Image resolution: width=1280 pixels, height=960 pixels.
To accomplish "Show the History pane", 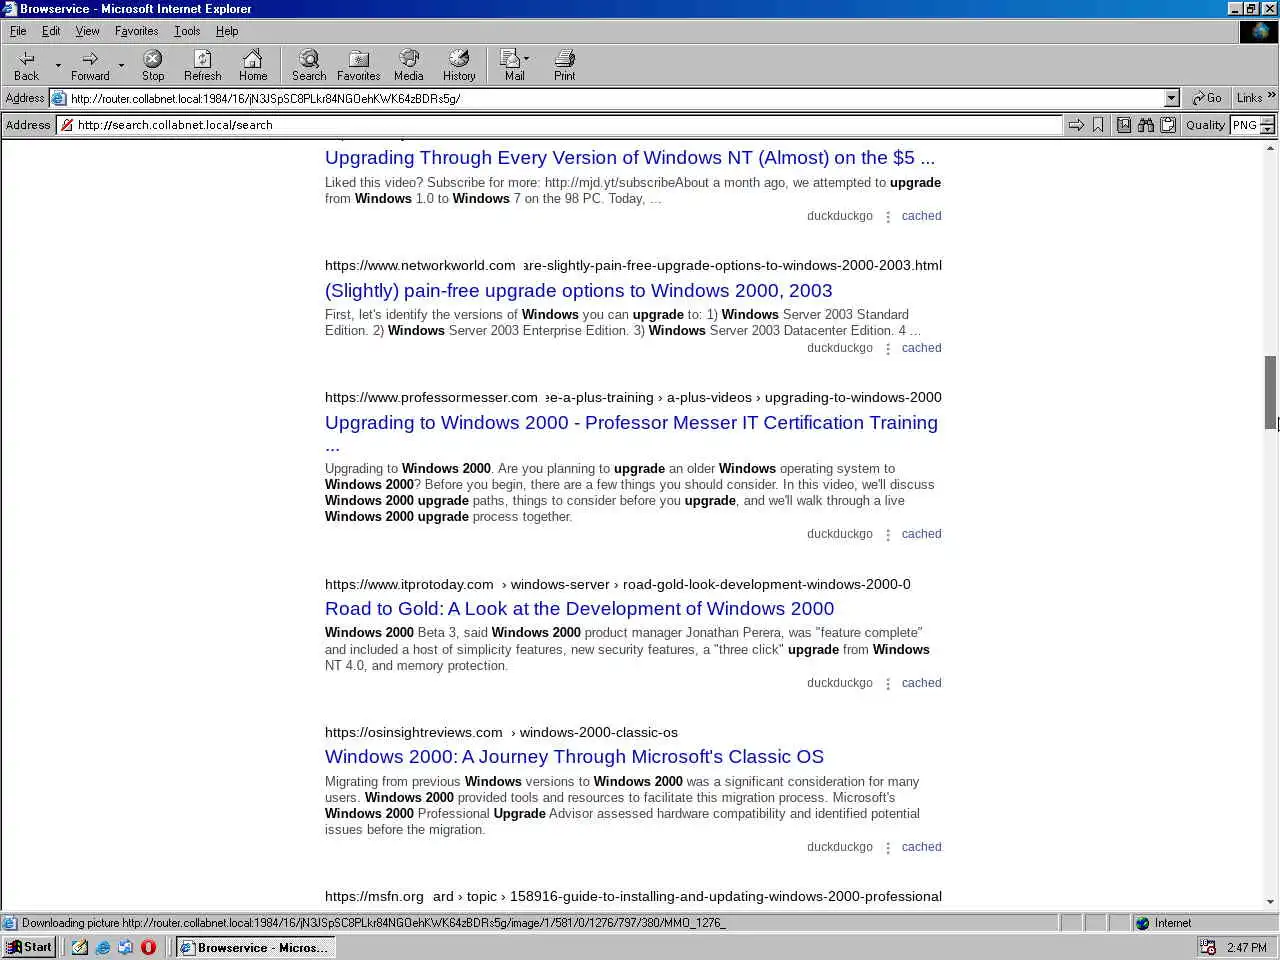I will coord(459,65).
